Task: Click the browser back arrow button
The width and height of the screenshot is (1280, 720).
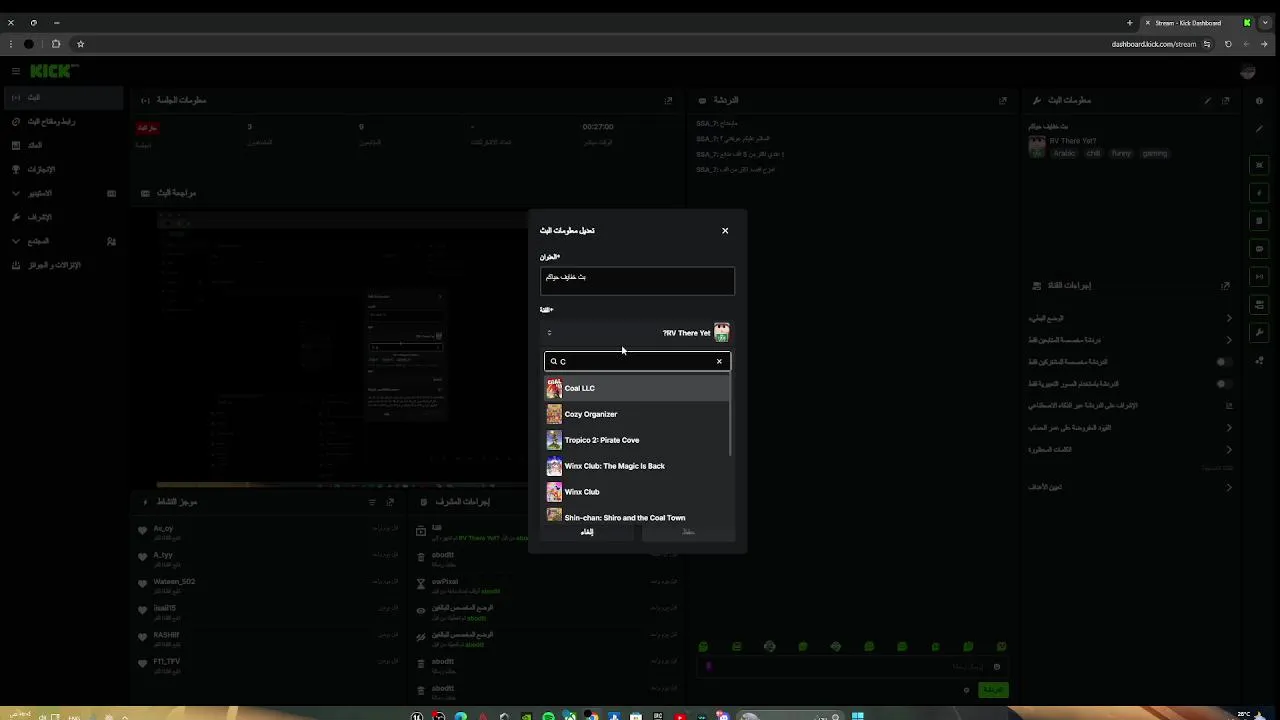Action: [1264, 44]
